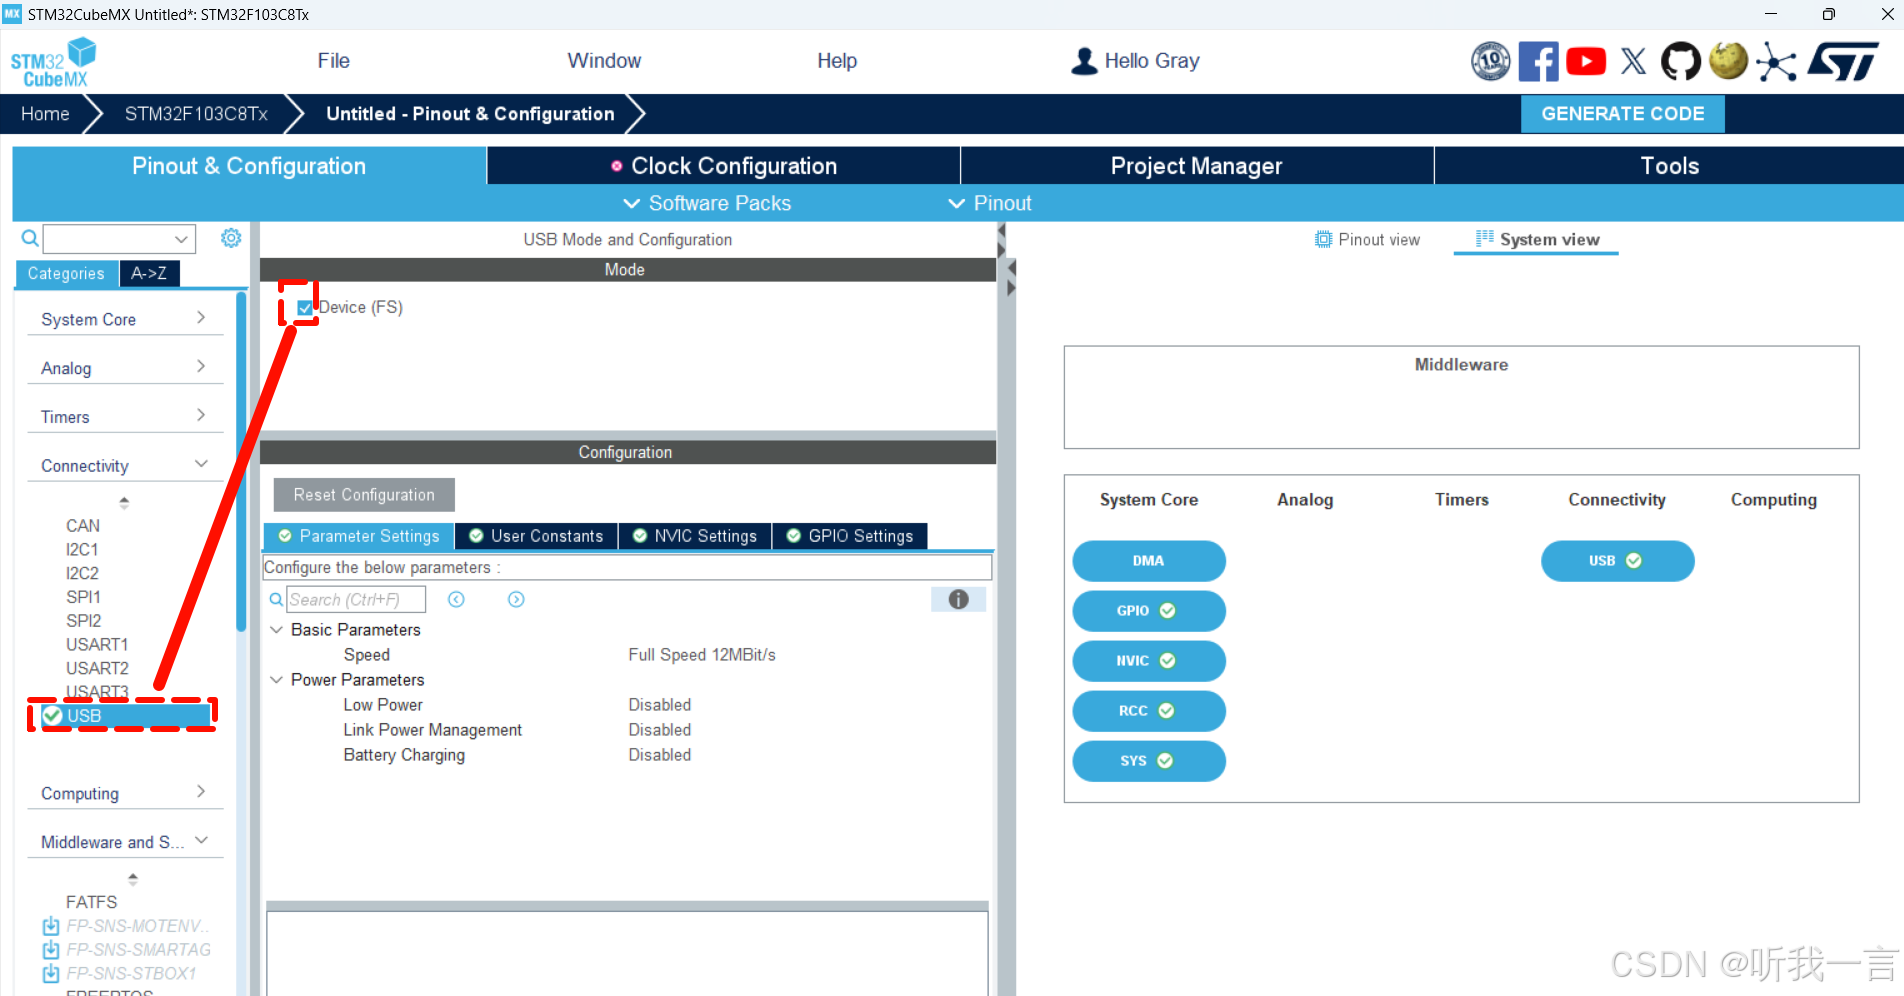Image resolution: width=1904 pixels, height=996 pixels.
Task: Open the peripheral search dropdown
Action: [181, 239]
